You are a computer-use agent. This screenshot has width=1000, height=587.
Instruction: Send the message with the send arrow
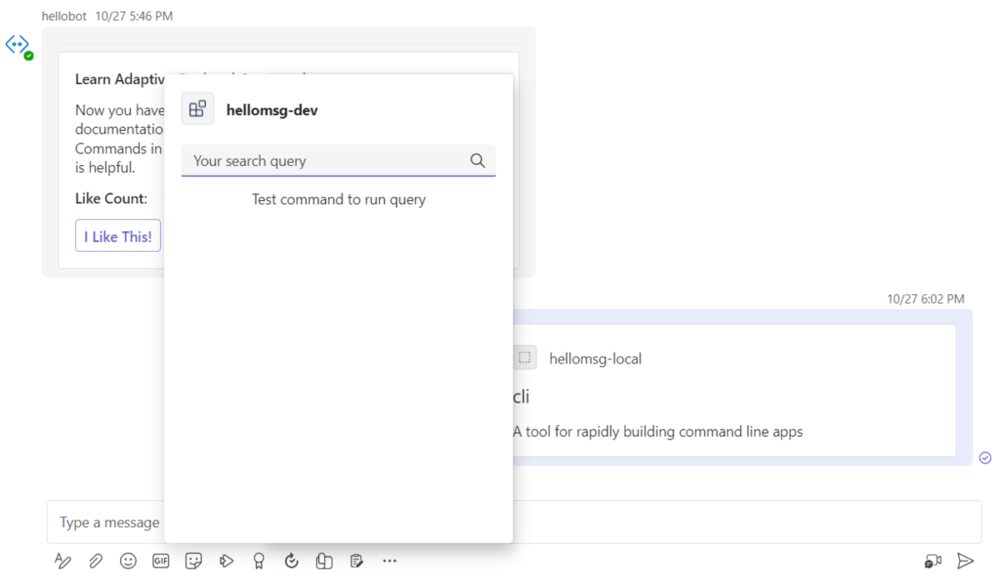pyautogui.click(x=965, y=561)
